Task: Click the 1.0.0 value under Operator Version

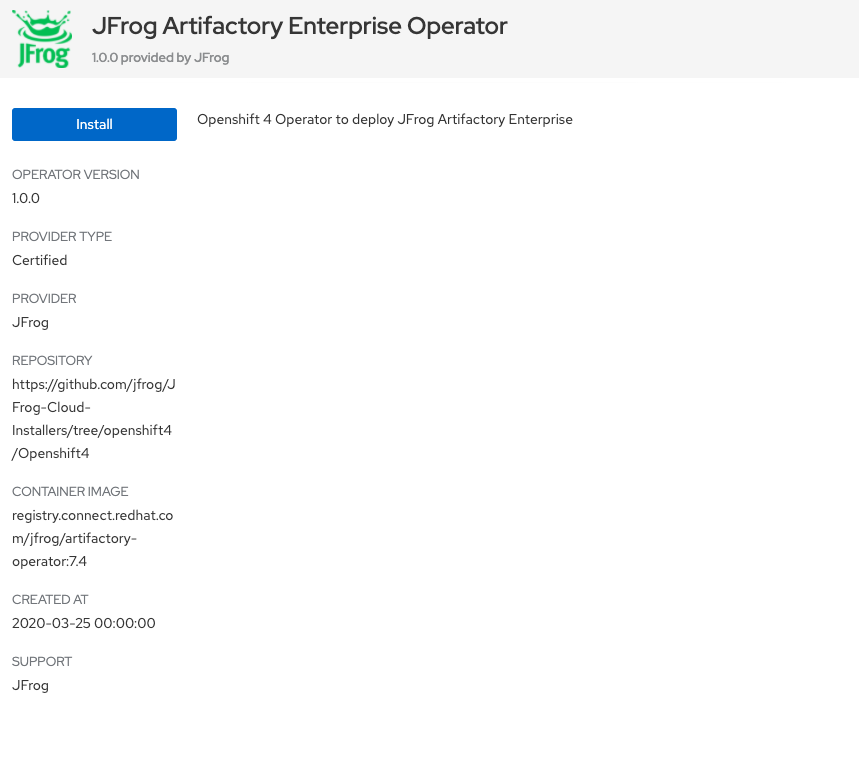Action: point(26,198)
